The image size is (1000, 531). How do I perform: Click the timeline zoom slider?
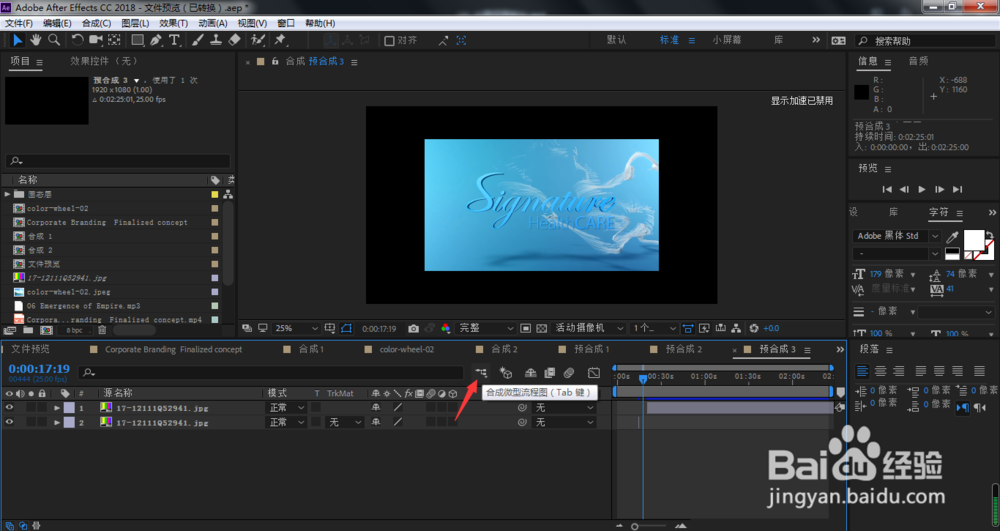635,527
